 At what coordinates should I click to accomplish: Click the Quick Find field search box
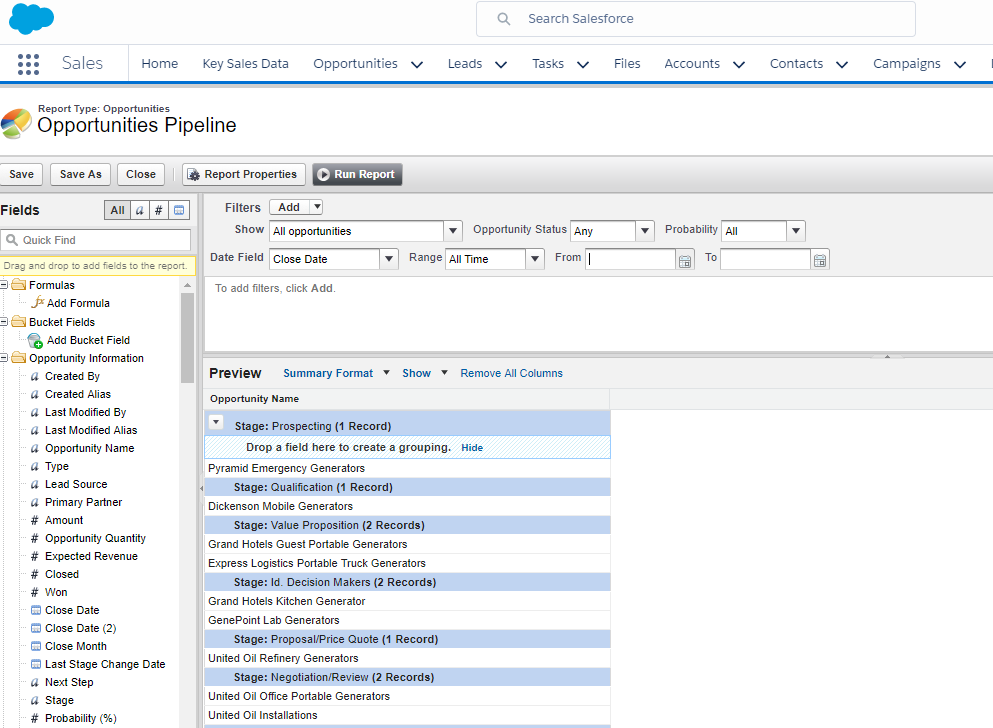pos(100,240)
